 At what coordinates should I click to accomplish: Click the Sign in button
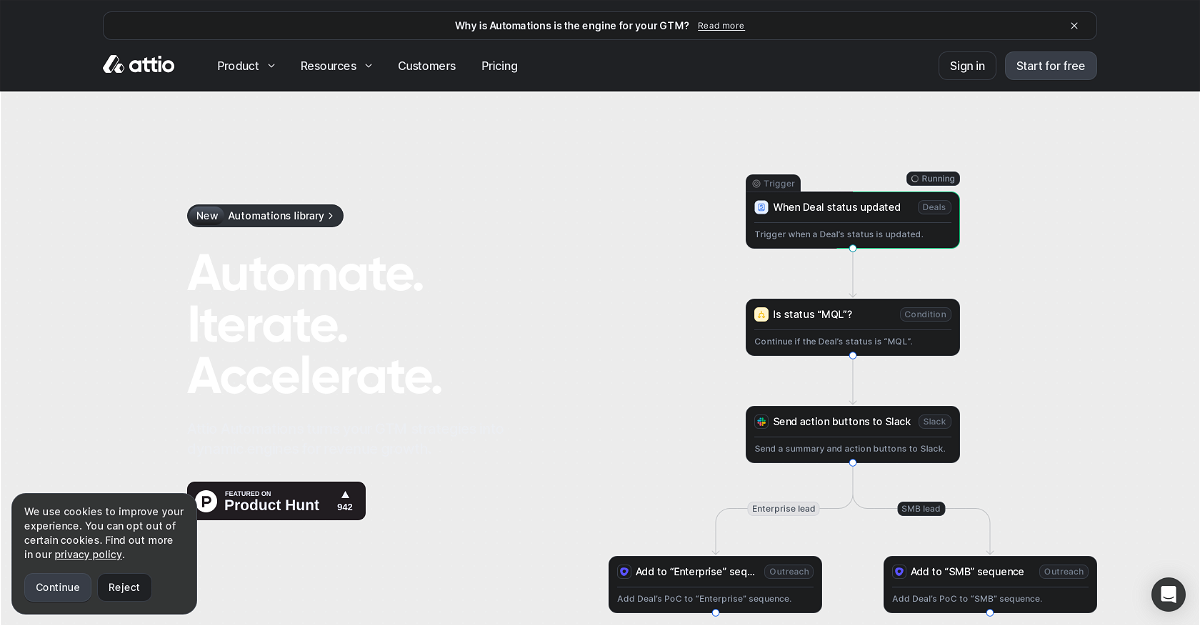coord(967,66)
